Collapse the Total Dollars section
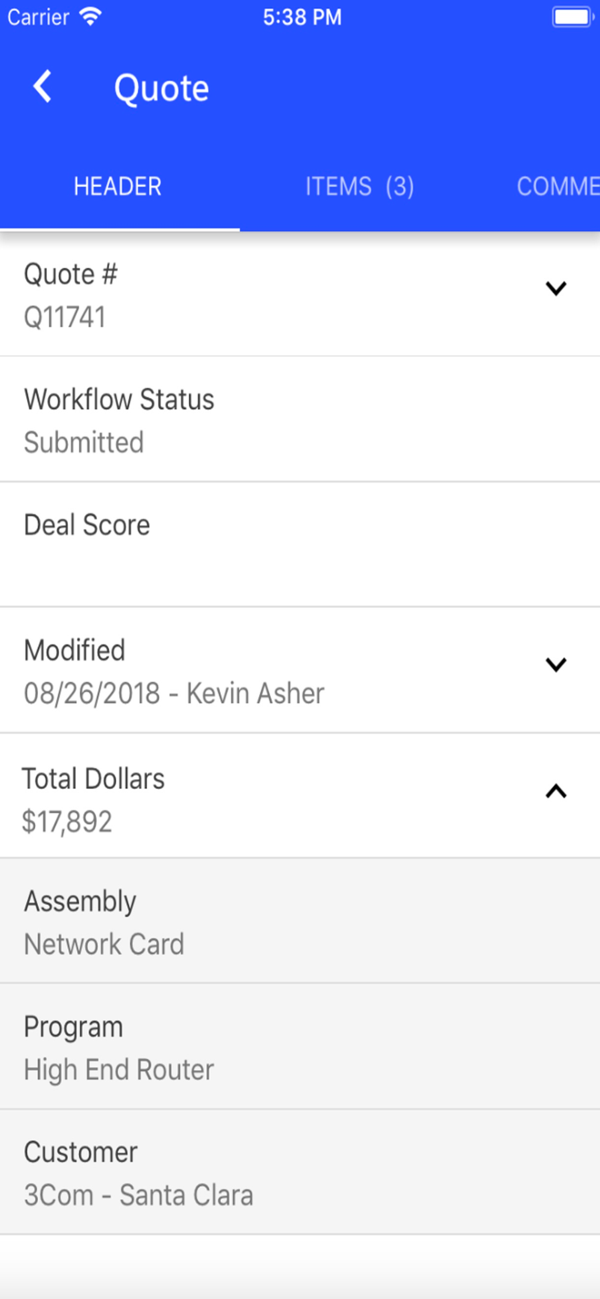This screenshot has height=1299, width=600. point(556,792)
